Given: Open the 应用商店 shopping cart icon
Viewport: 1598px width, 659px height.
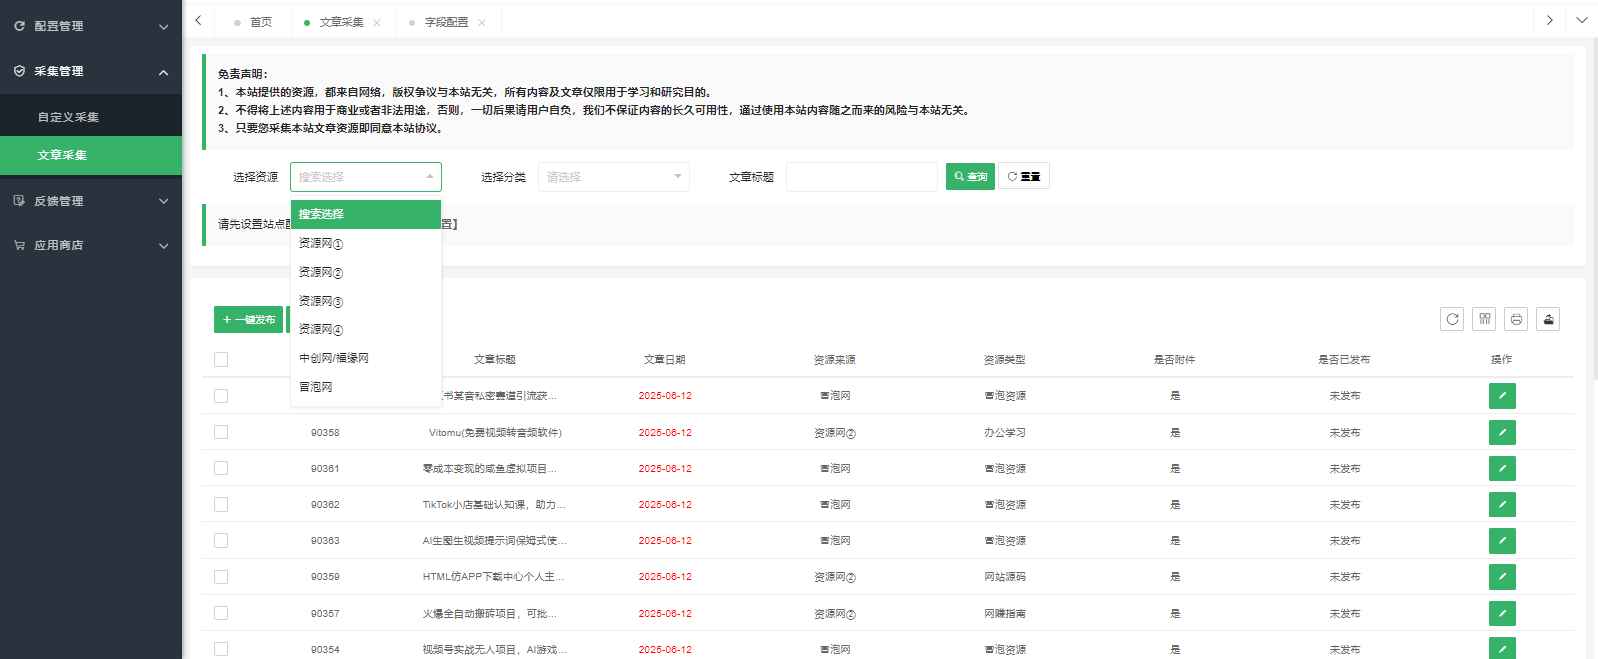Looking at the screenshot, I should tap(19, 245).
